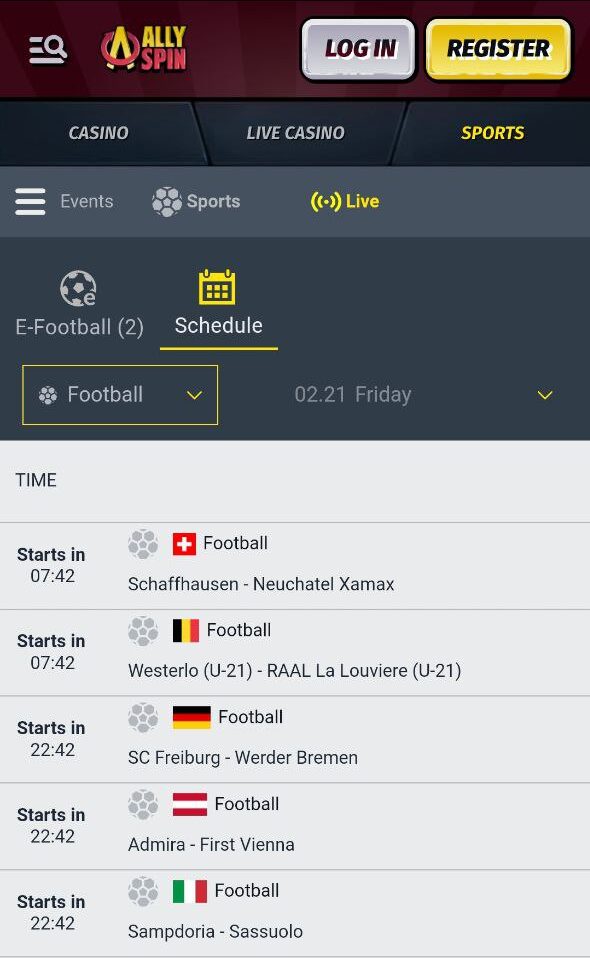Select the Sports tab
This screenshot has height=958, width=590.
492,133
